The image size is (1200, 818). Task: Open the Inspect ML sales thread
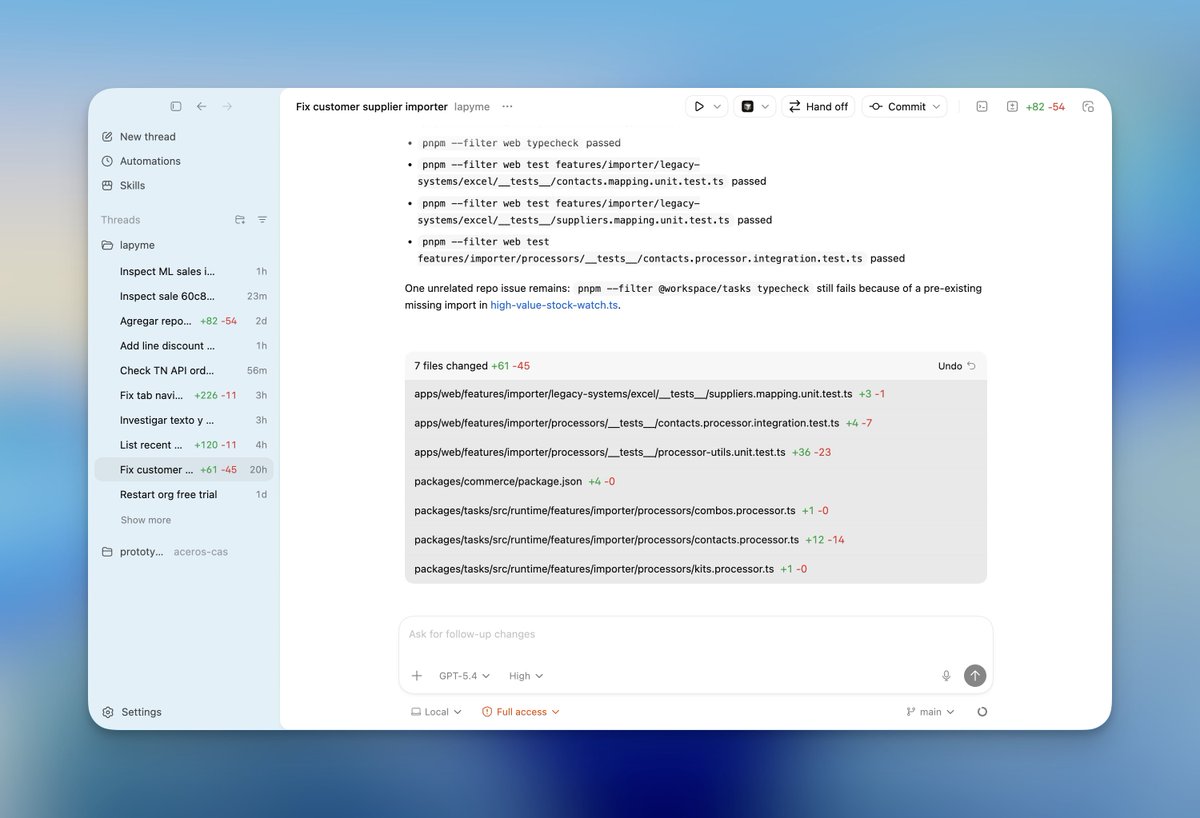pos(184,271)
